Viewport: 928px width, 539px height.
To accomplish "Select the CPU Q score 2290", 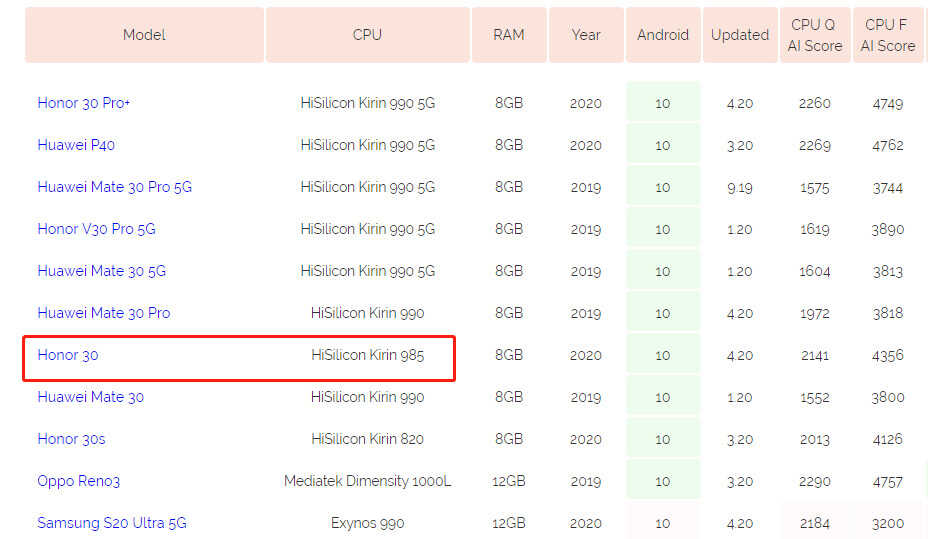I will pyautogui.click(x=815, y=482).
